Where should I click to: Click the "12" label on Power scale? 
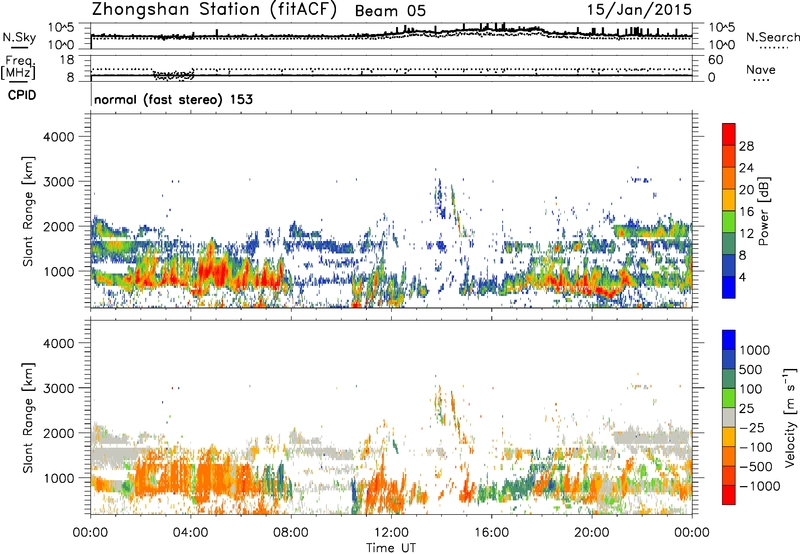(746, 234)
